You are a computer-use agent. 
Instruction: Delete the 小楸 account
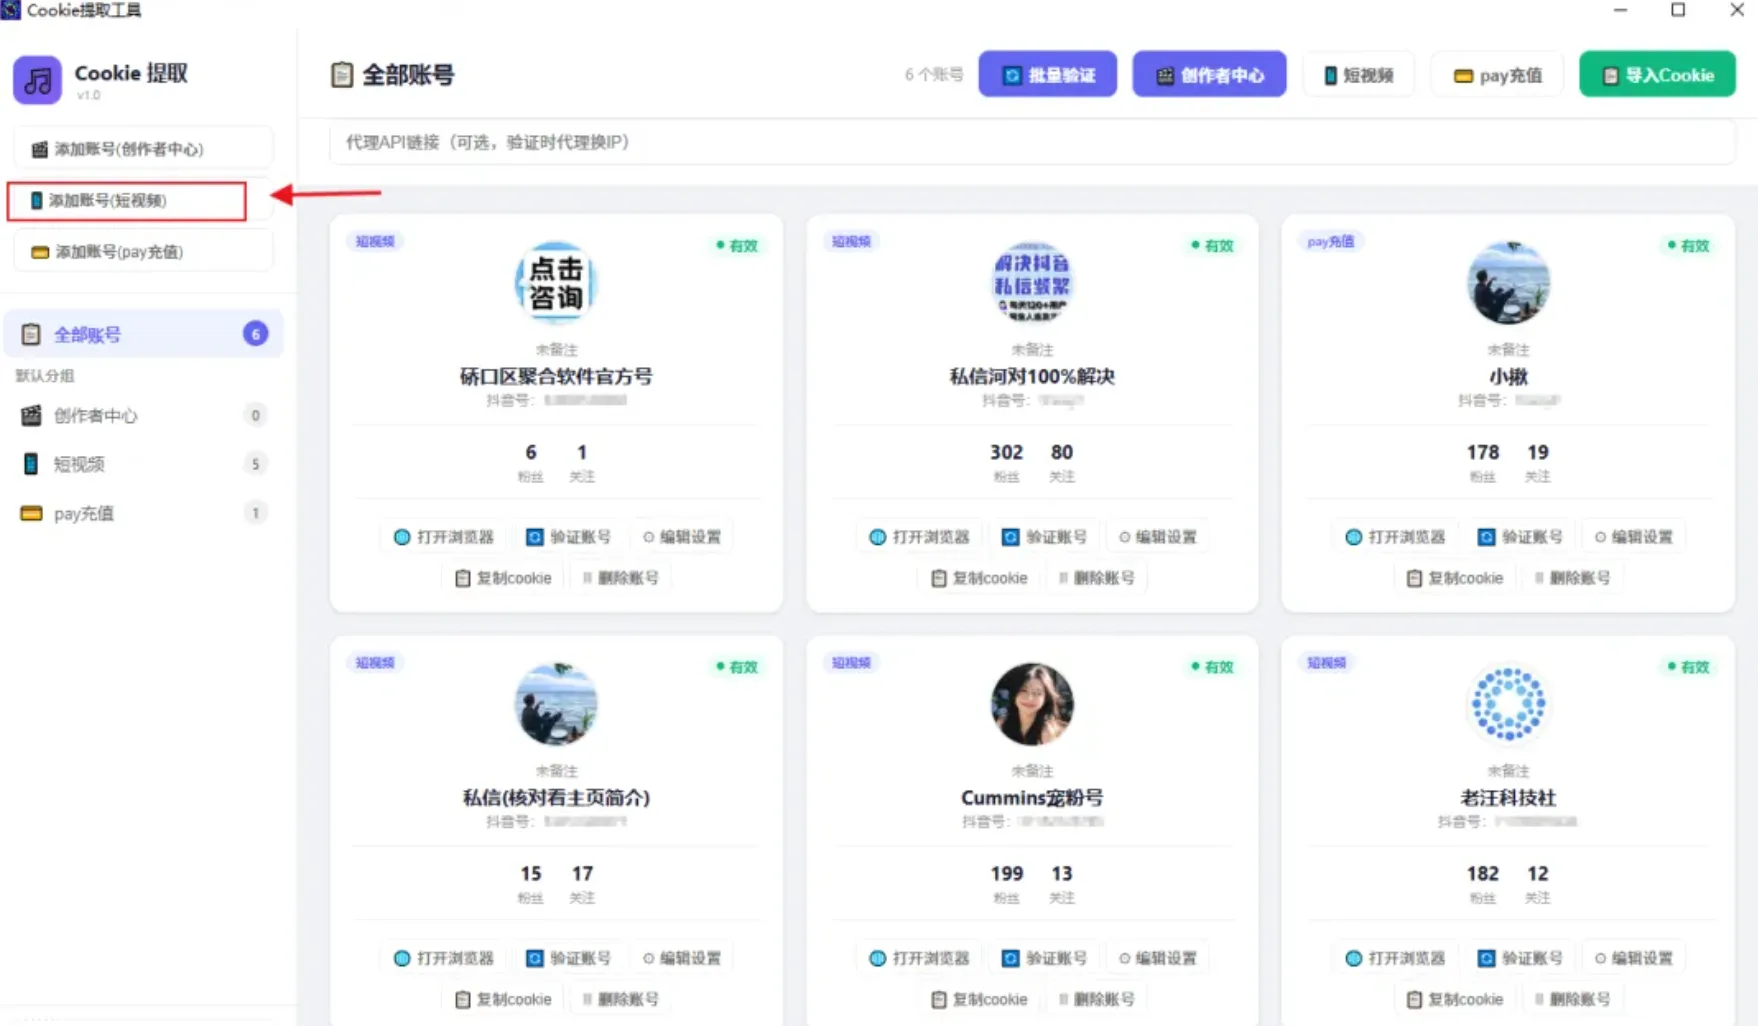(x=1572, y=578)
